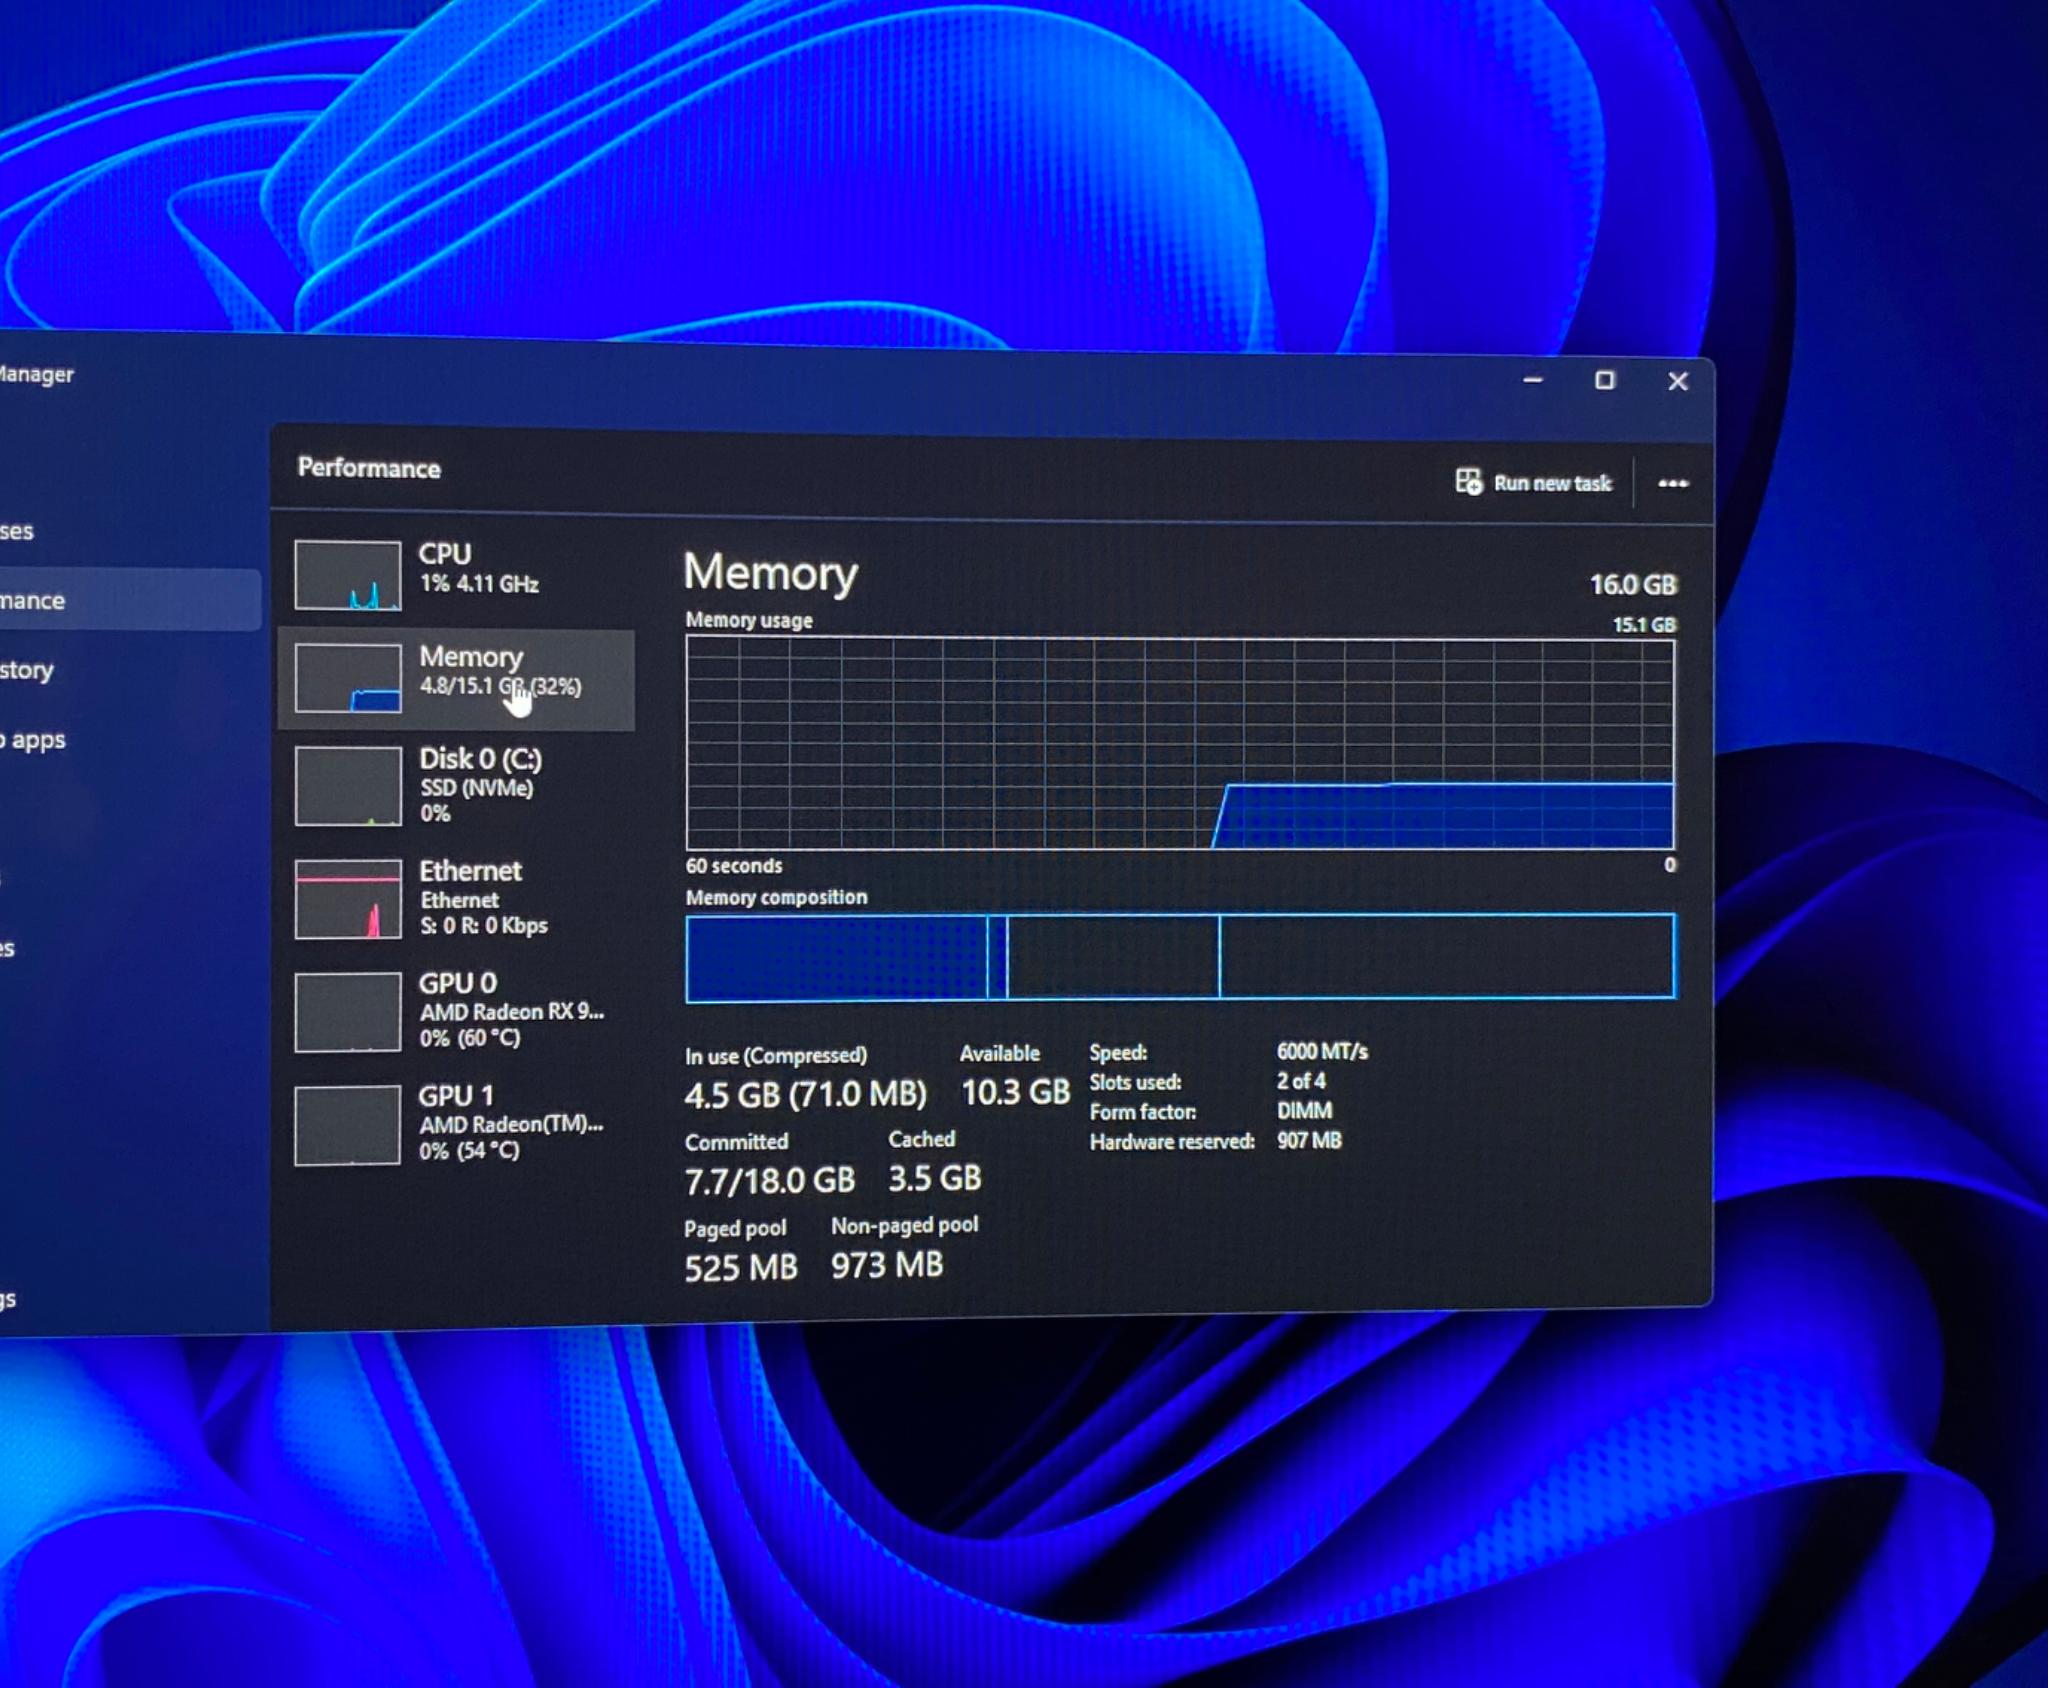Viewport: 2048px width, 1688px height.
Task: Click the free segment of memory composition bar
Action: click(1446, 956)
